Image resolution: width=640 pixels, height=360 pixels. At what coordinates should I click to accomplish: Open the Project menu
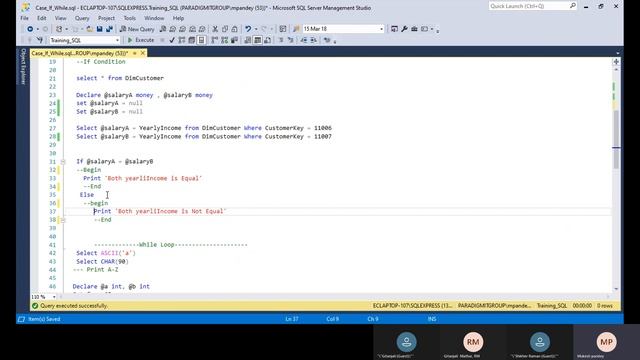106,18
